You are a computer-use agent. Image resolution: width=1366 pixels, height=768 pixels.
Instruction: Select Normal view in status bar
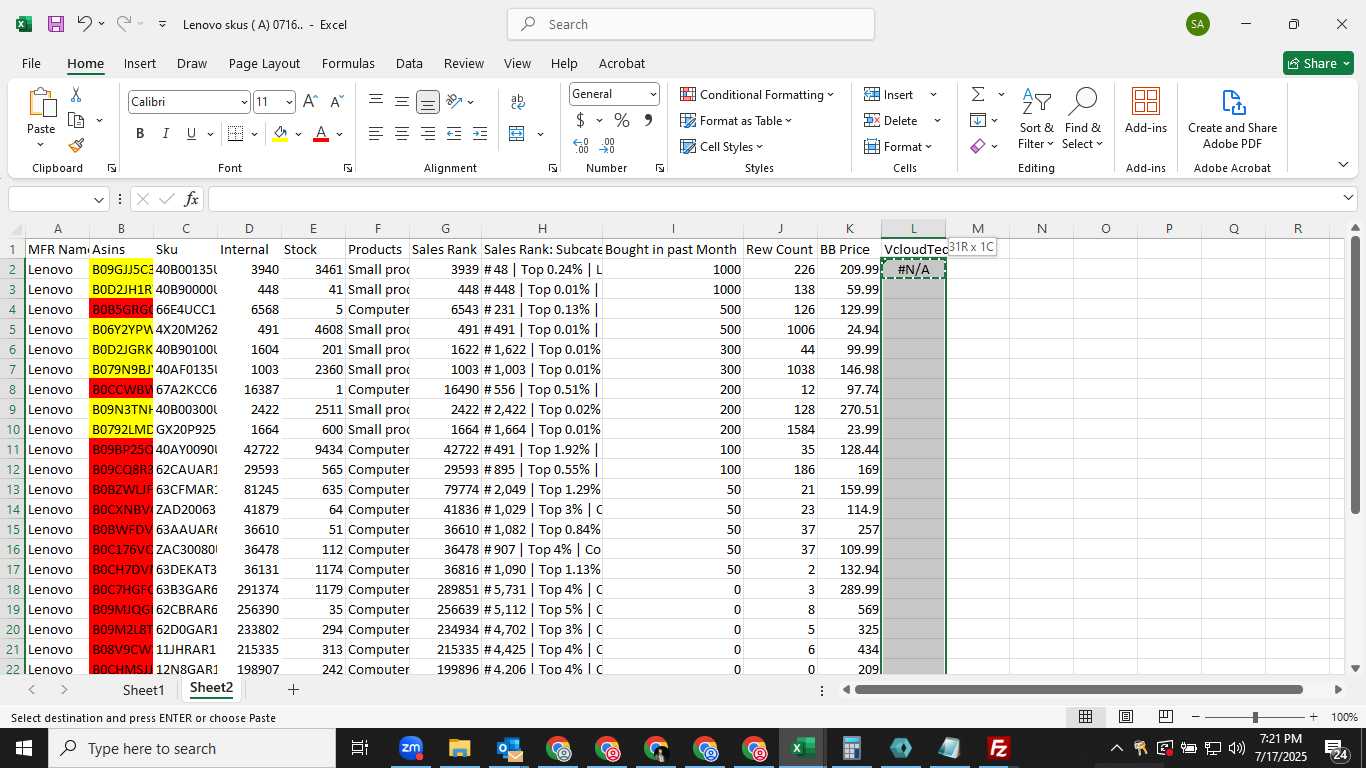(1085, 717)
